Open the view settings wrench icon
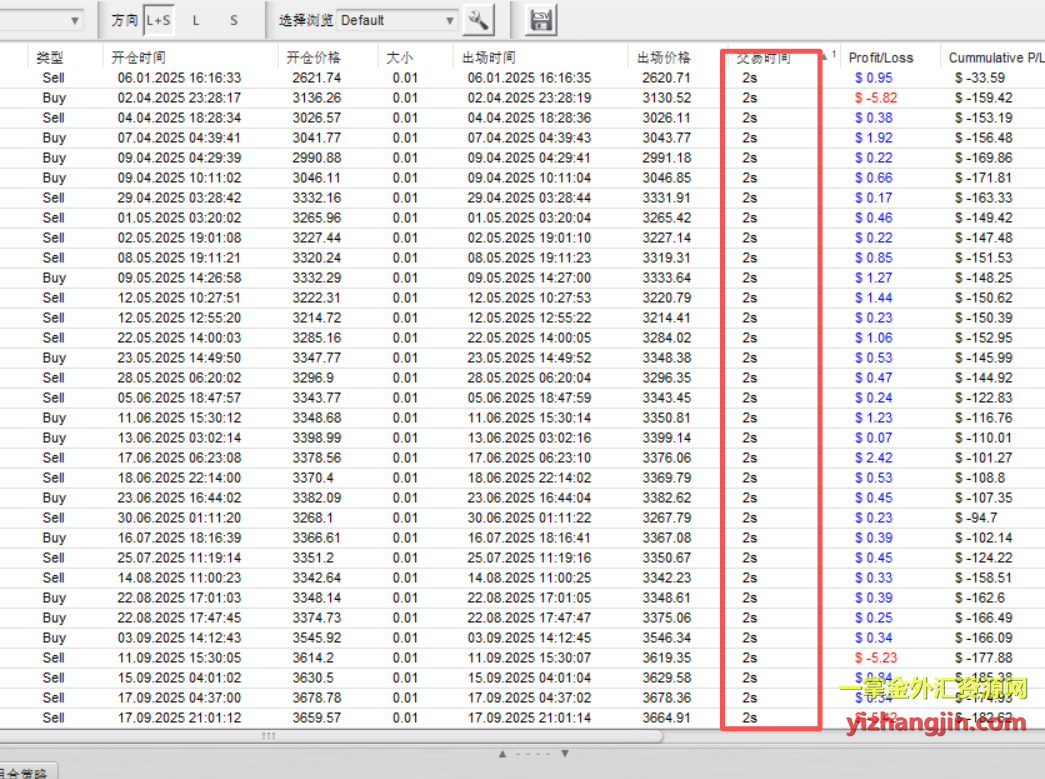The height and width of the screenshot is (779, 1045). pos(479,20)
